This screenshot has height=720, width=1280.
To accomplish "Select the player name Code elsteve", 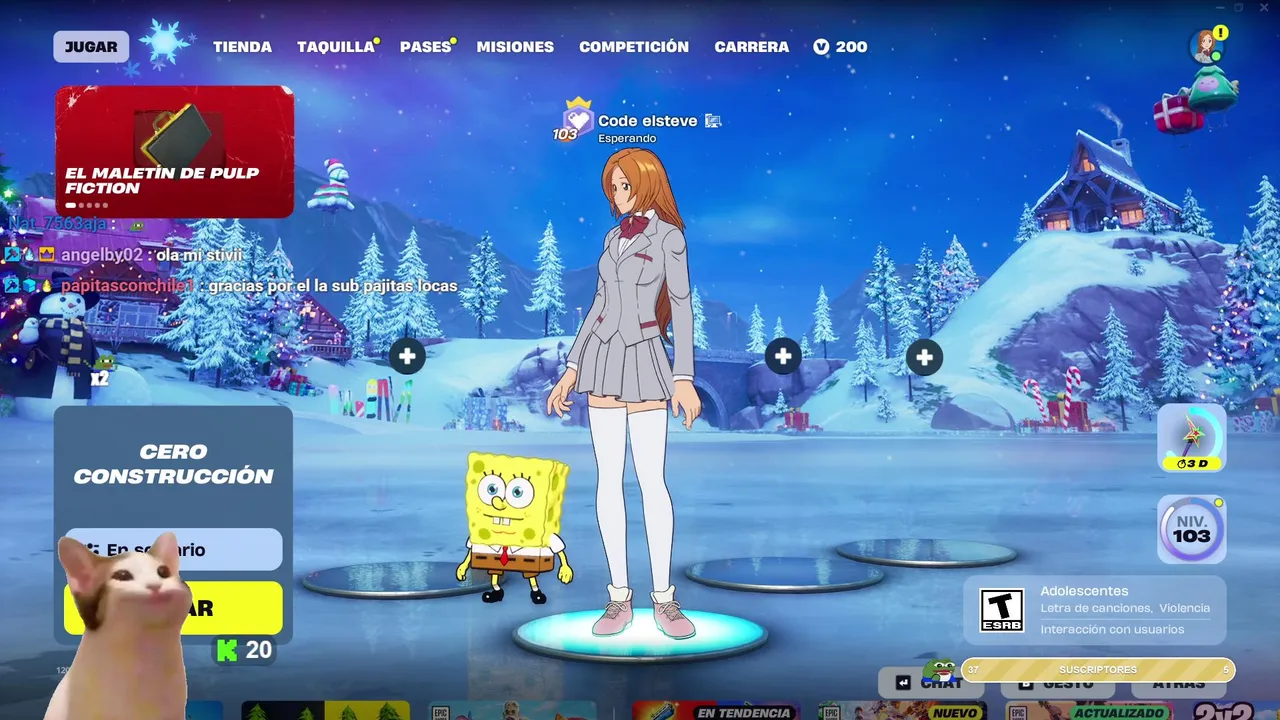I will pos(648,121).
